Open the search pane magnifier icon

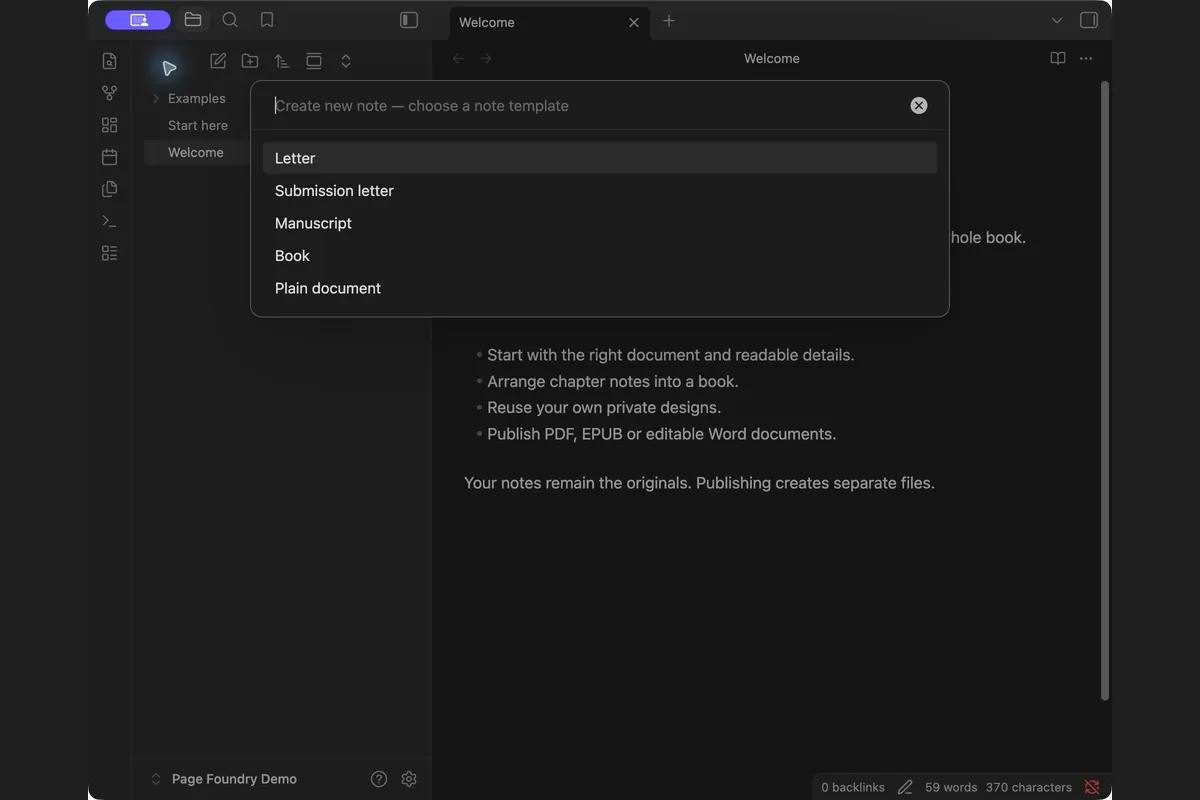tap(230, 20)
